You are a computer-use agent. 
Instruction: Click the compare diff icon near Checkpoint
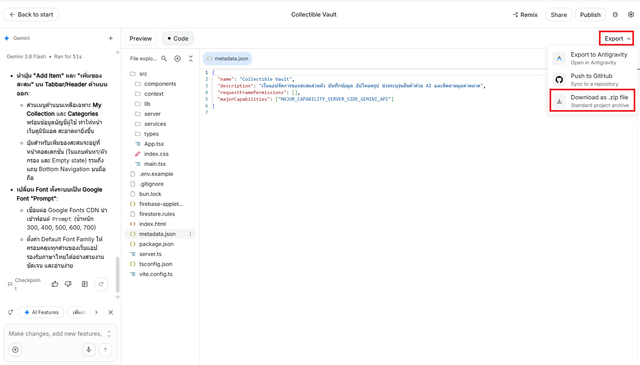84,284
